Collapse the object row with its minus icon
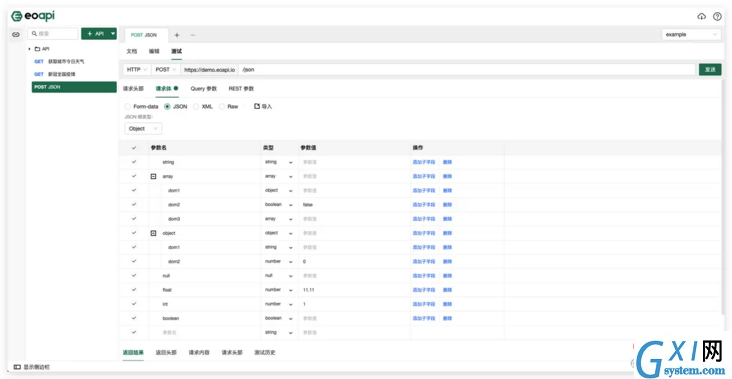 (x=153, y=233)
